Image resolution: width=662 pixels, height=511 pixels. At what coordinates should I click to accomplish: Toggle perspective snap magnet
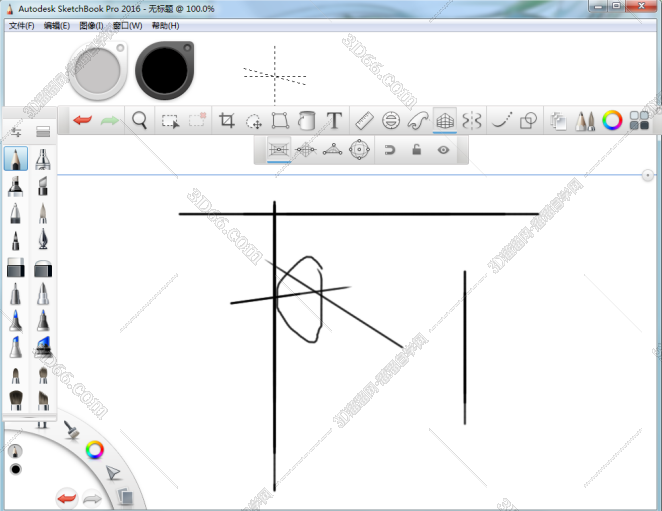tap(390, 149)
